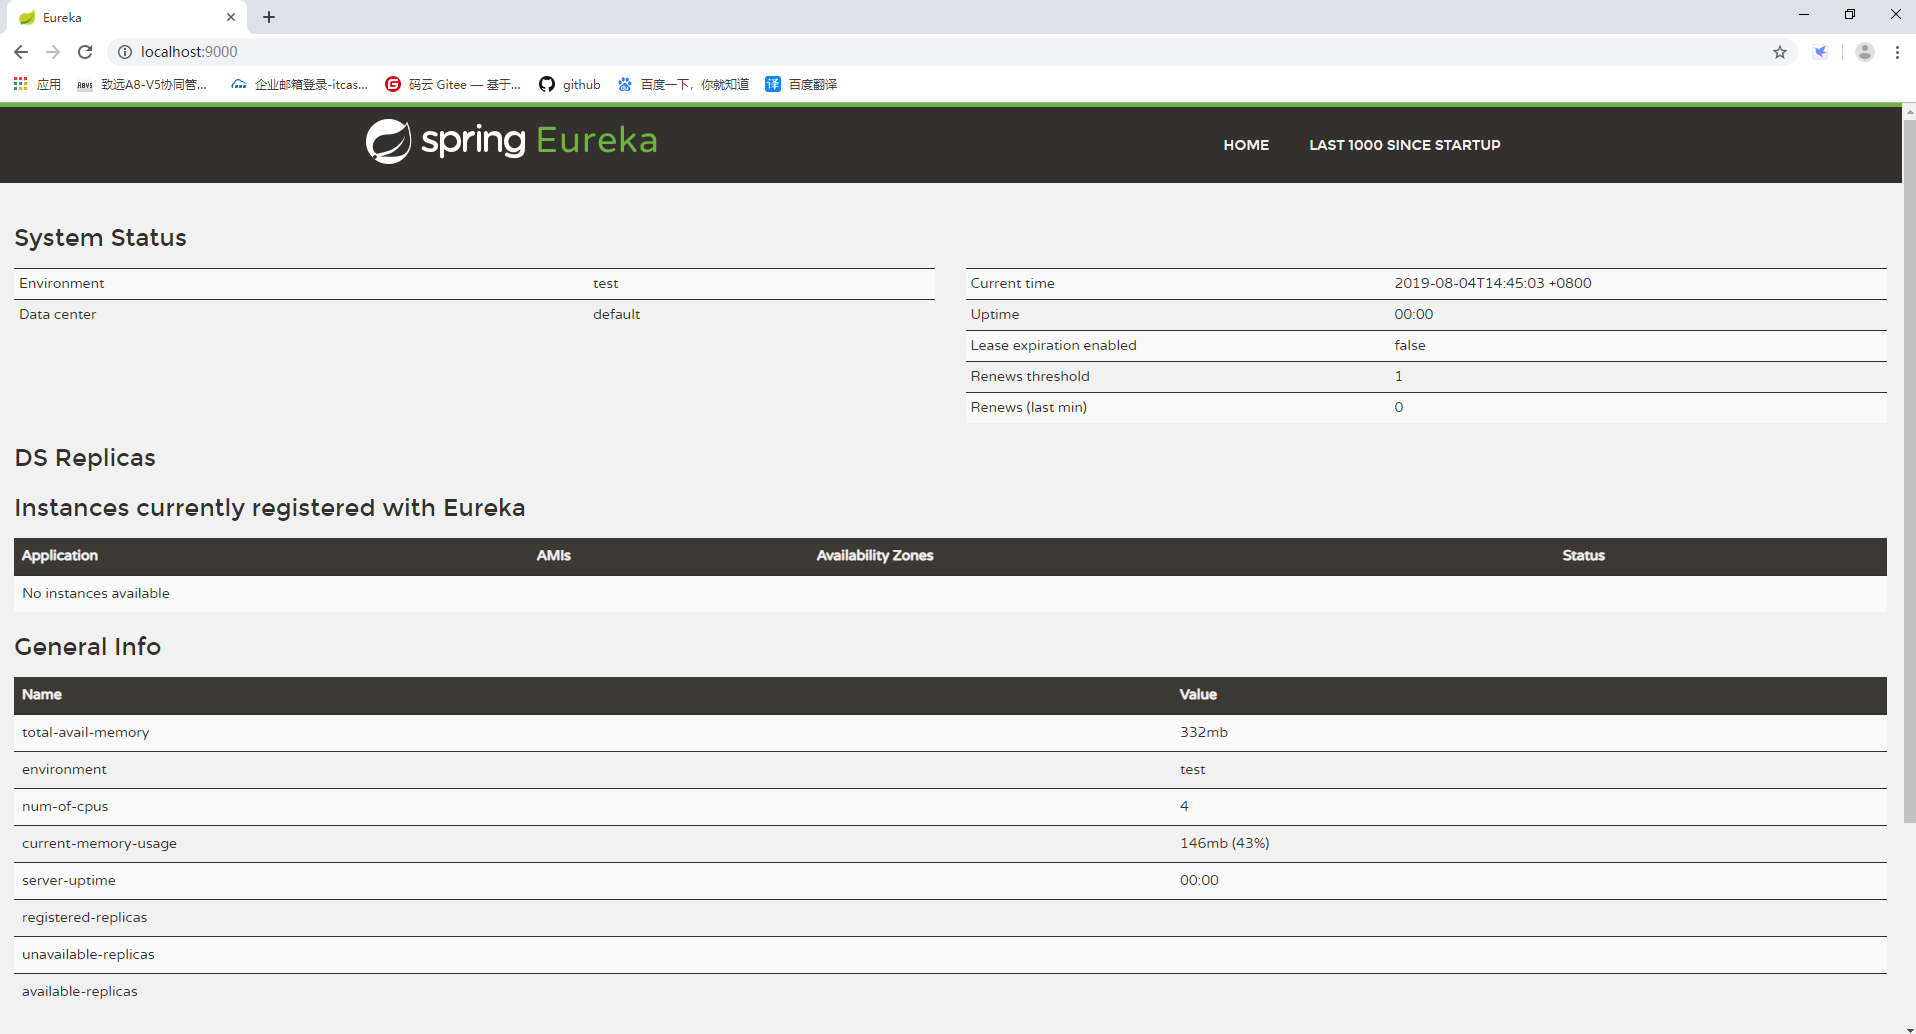The height and width of the screenshot is (1034, 1916).
Task: Click the browser back arrow
Action: [x=21, y=52]
